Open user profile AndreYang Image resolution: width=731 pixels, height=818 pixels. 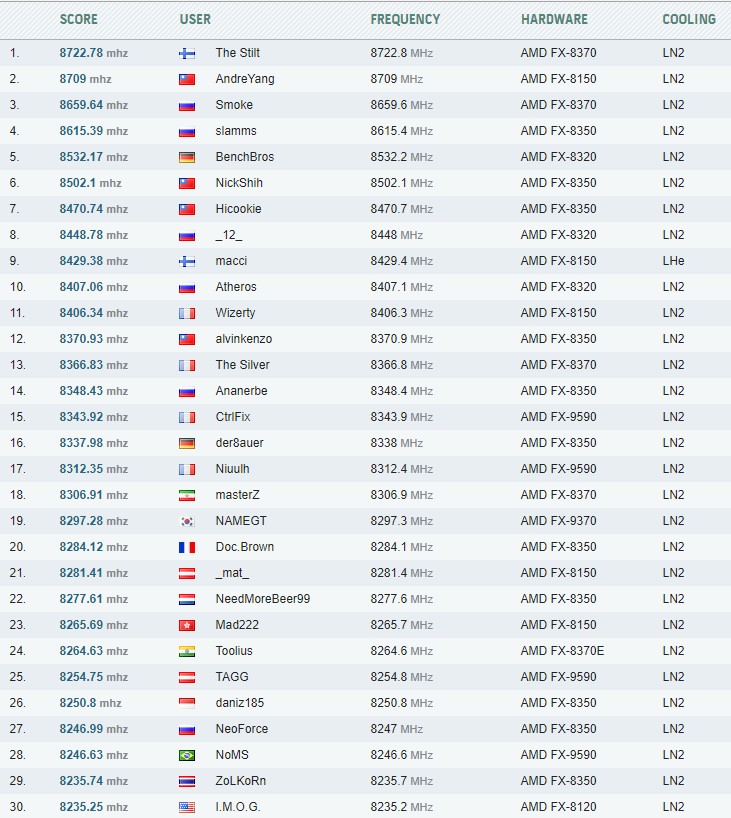[x=245, y=79]
